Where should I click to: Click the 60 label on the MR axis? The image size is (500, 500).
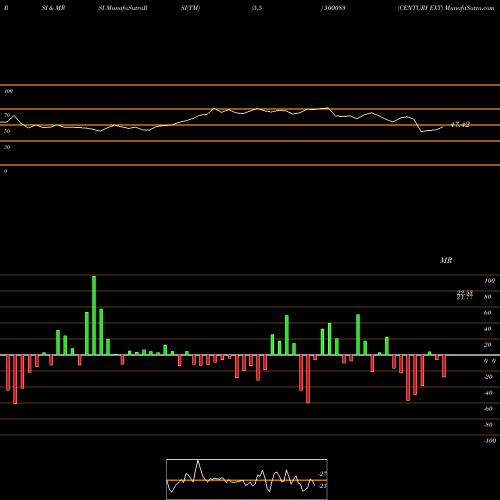tap(488, 313)
